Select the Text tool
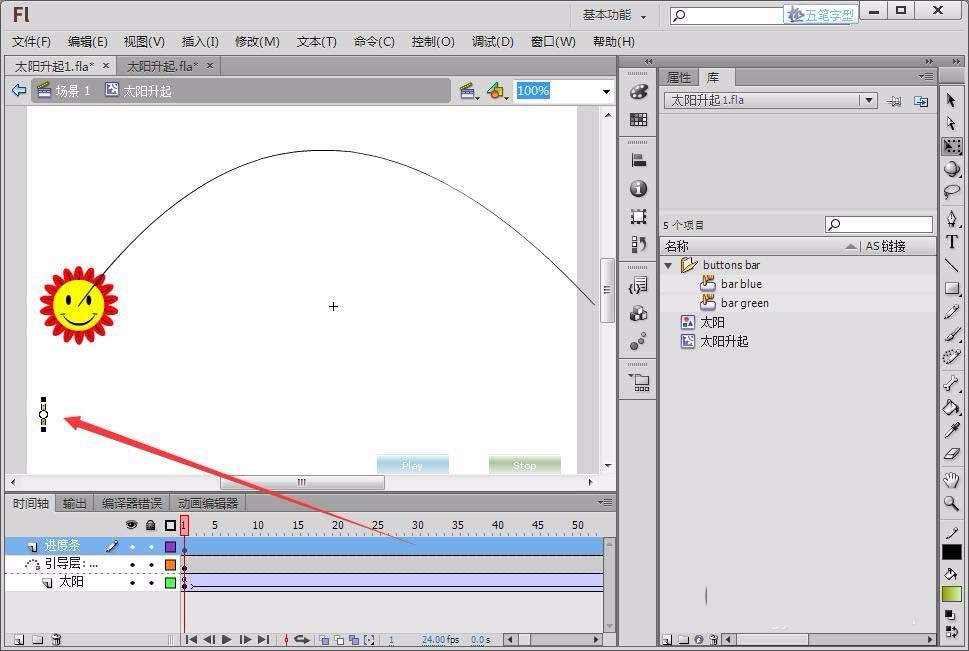 [x=951, y=241]
